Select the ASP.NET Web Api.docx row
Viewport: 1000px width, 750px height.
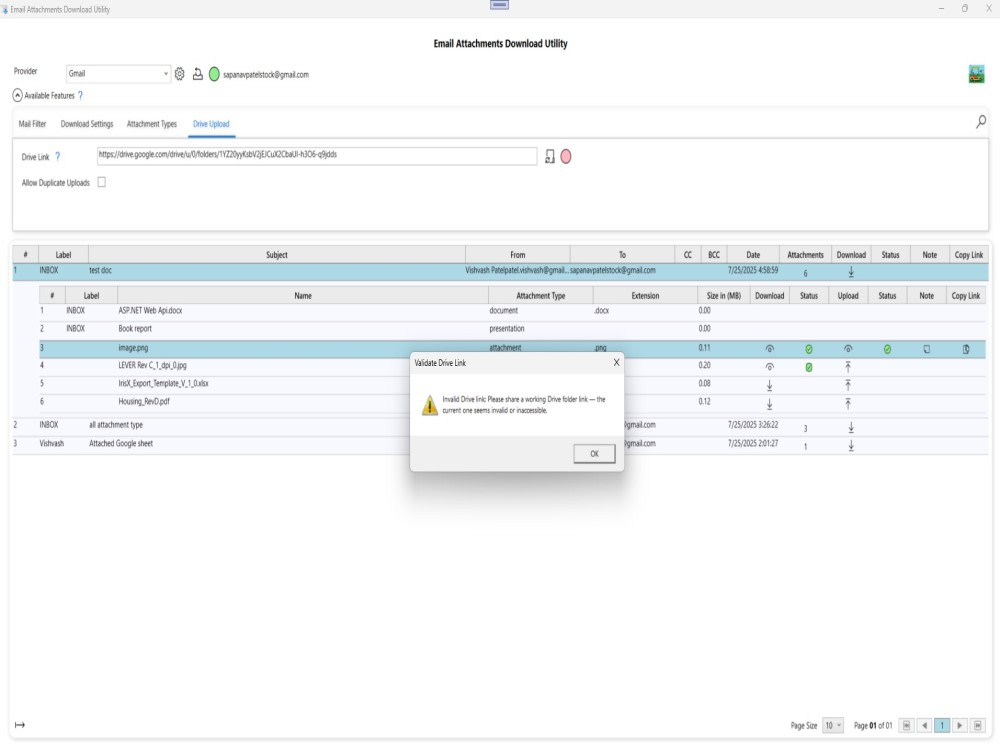click(512, 311)
